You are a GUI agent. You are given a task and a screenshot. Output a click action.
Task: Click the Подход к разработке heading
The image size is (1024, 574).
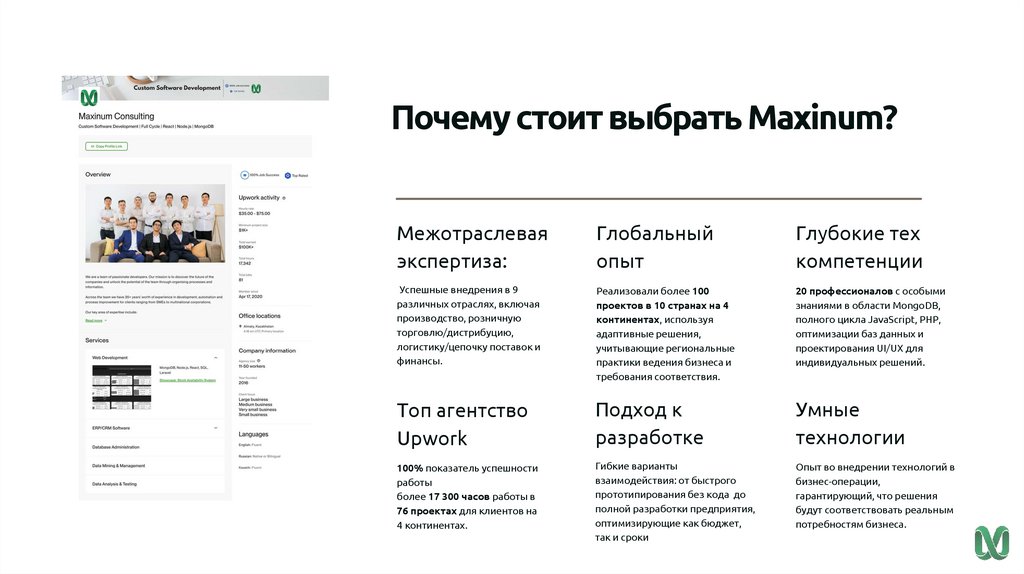[x=649, y=423]
